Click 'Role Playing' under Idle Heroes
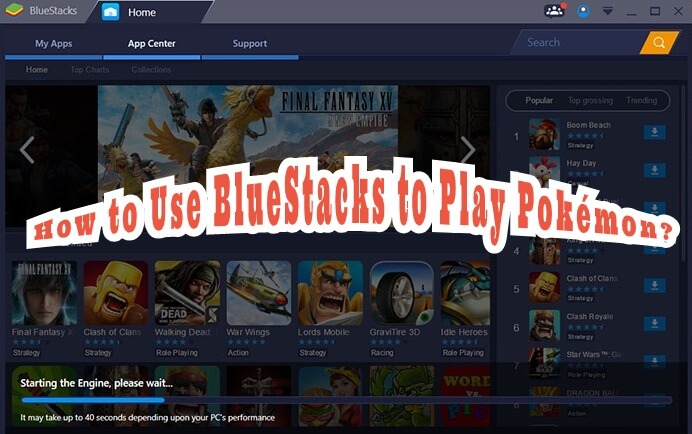 [x=463, y=353]
